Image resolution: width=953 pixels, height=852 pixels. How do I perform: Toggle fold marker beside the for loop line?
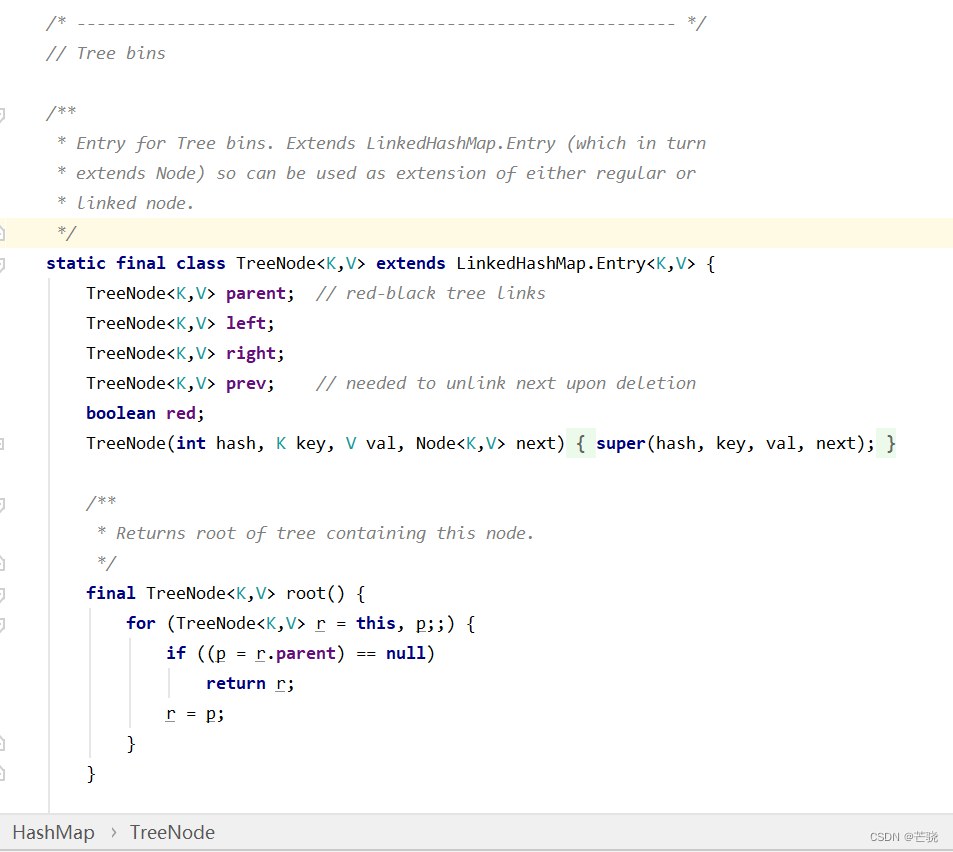2,624
